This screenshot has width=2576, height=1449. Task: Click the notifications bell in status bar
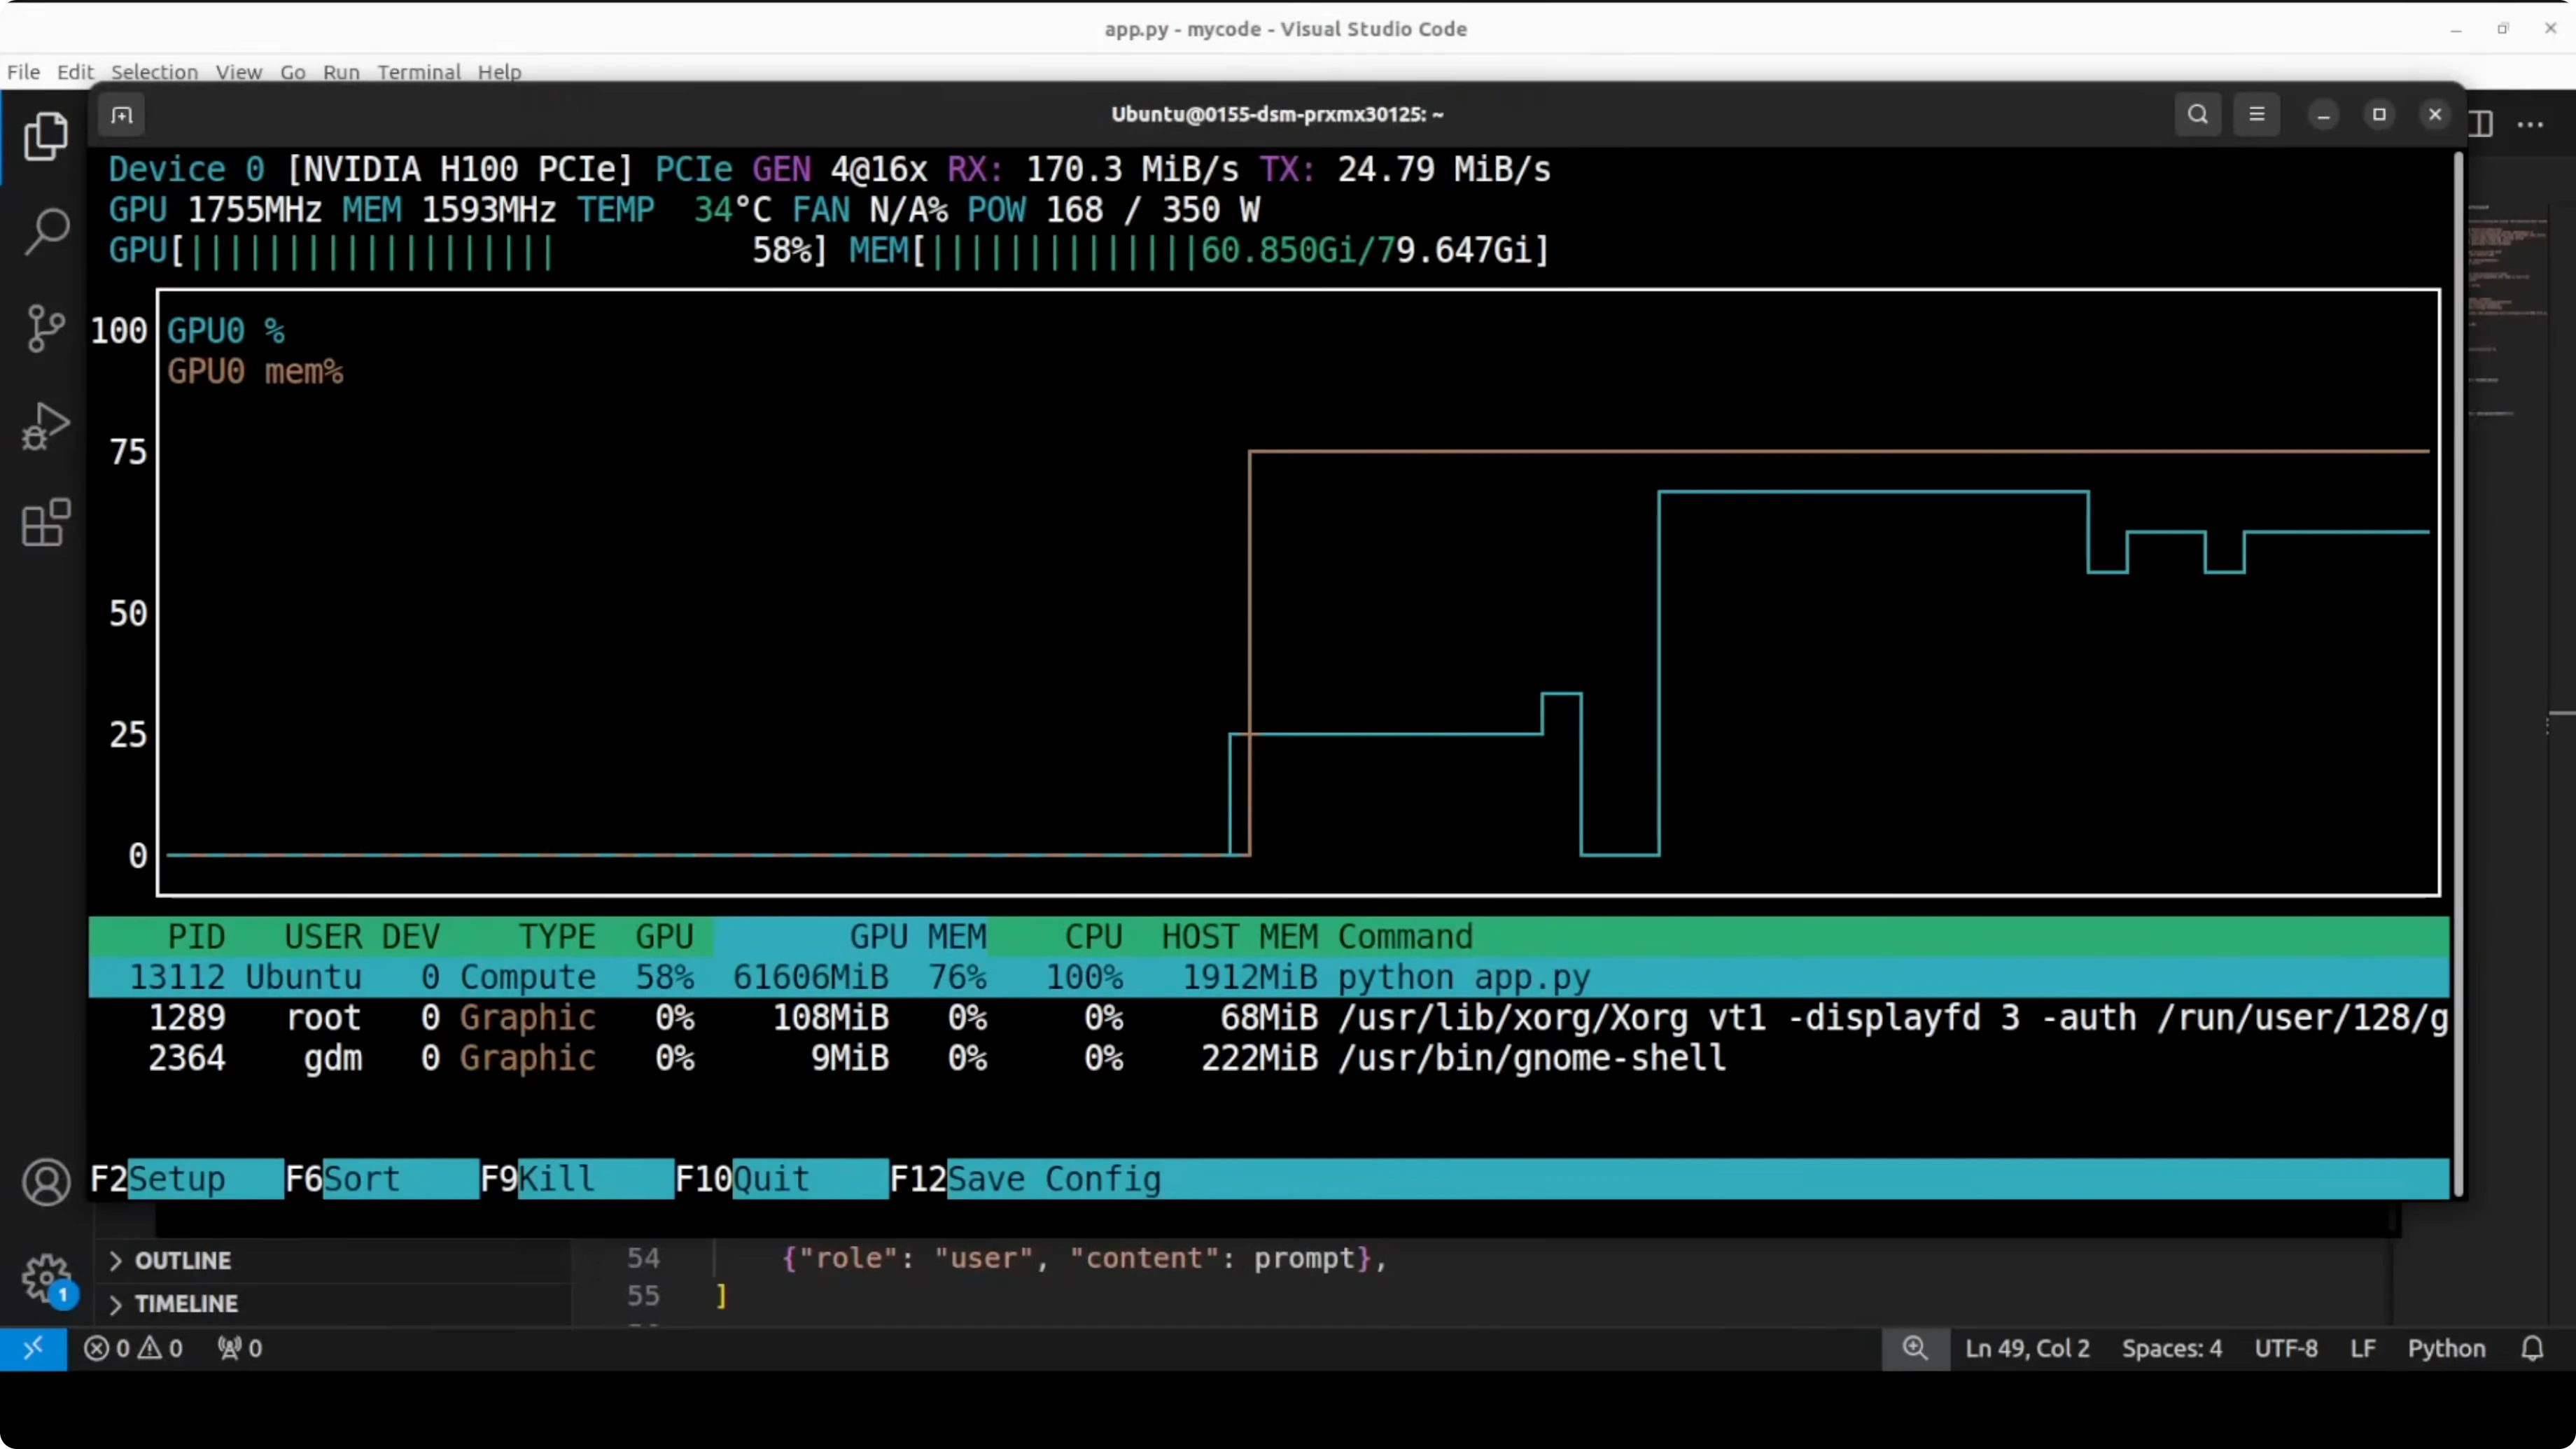(2531, 1348)
